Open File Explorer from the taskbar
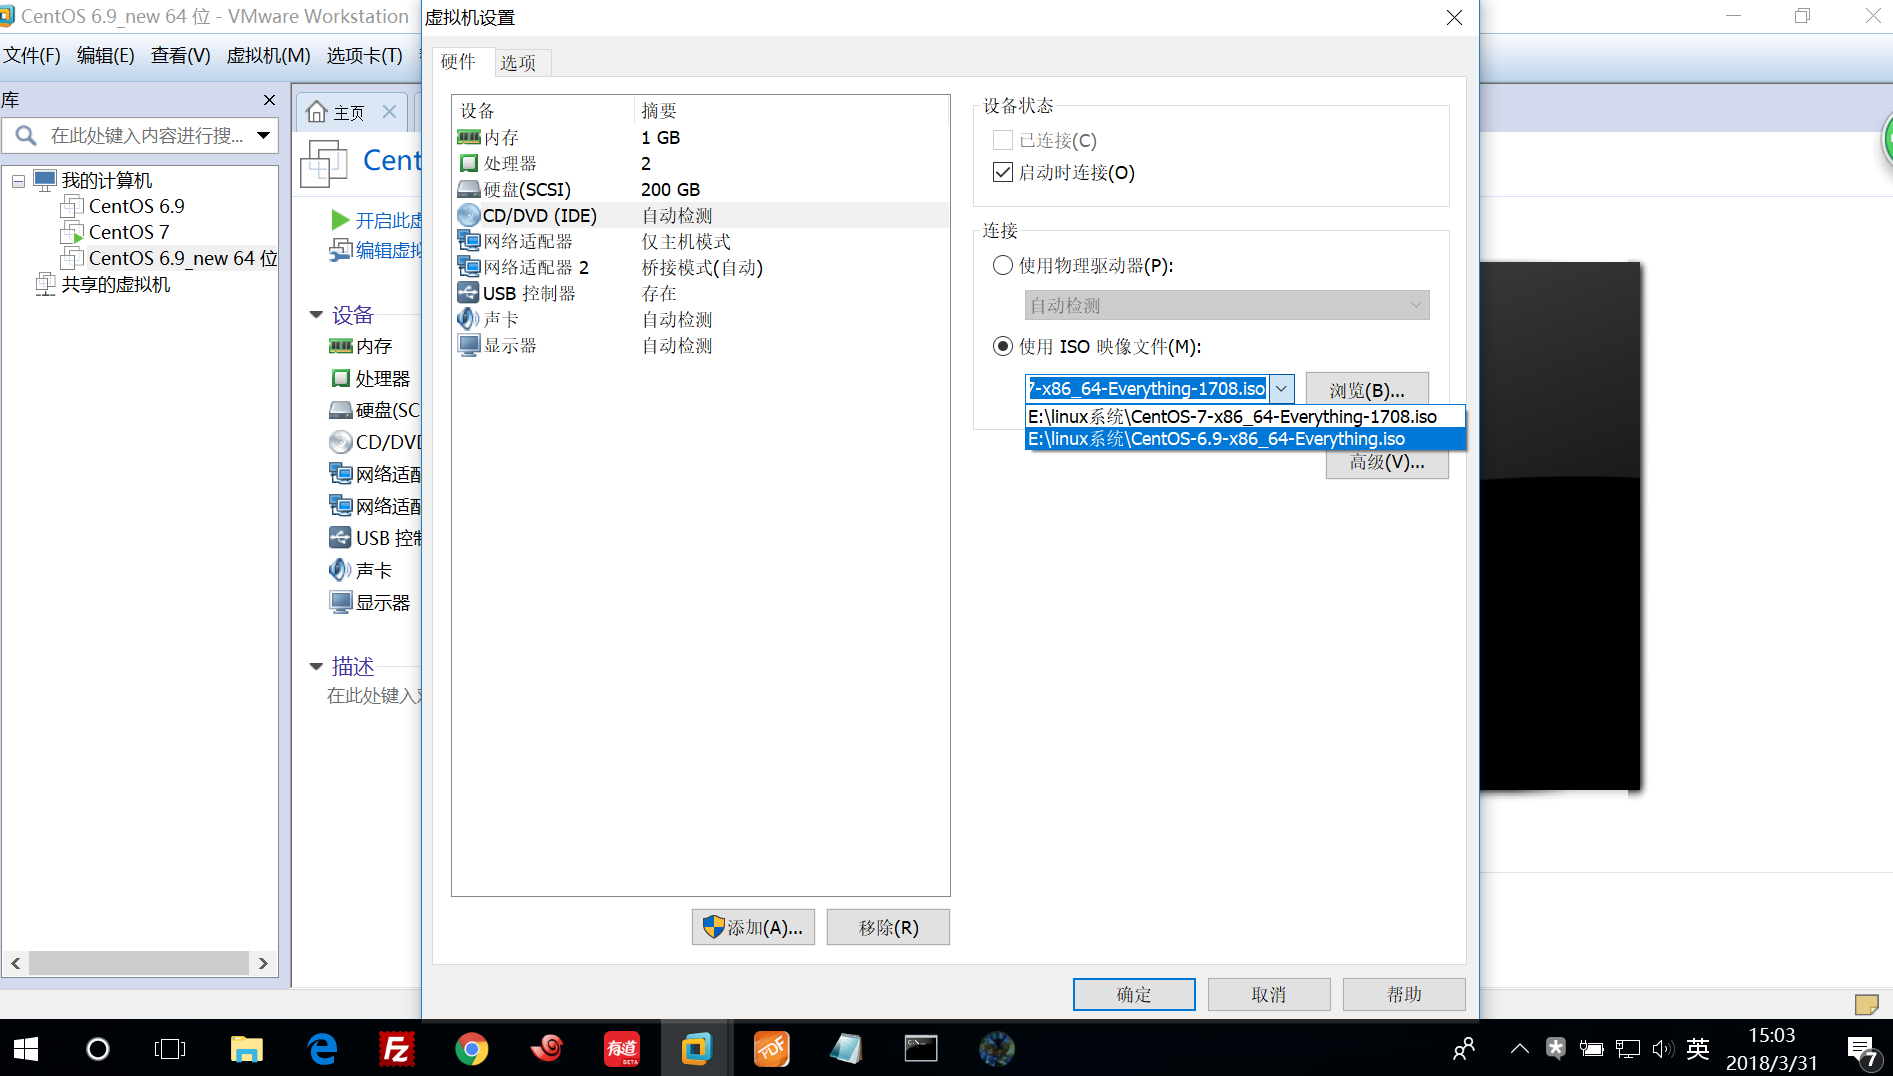 (x=246, y=1048)
